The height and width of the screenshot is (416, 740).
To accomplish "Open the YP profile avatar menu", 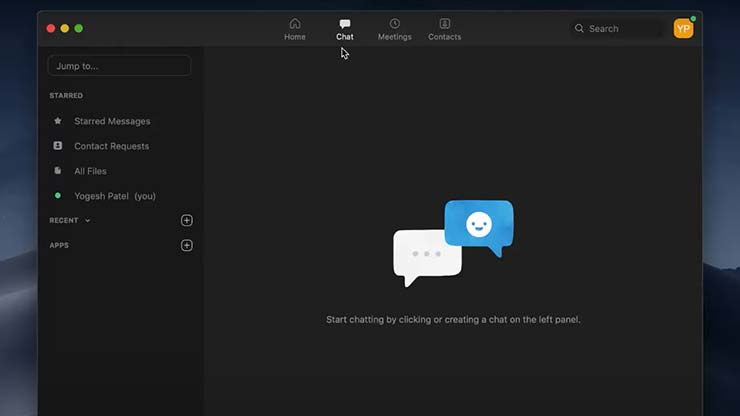I will click(683, 29).
